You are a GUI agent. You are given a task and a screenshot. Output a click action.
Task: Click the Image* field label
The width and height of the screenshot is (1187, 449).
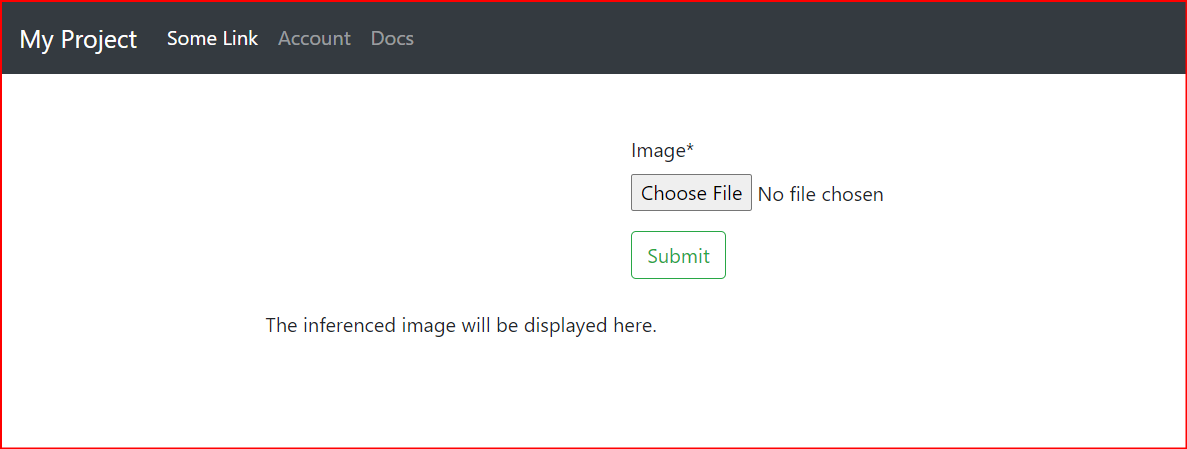pos(662,151)
